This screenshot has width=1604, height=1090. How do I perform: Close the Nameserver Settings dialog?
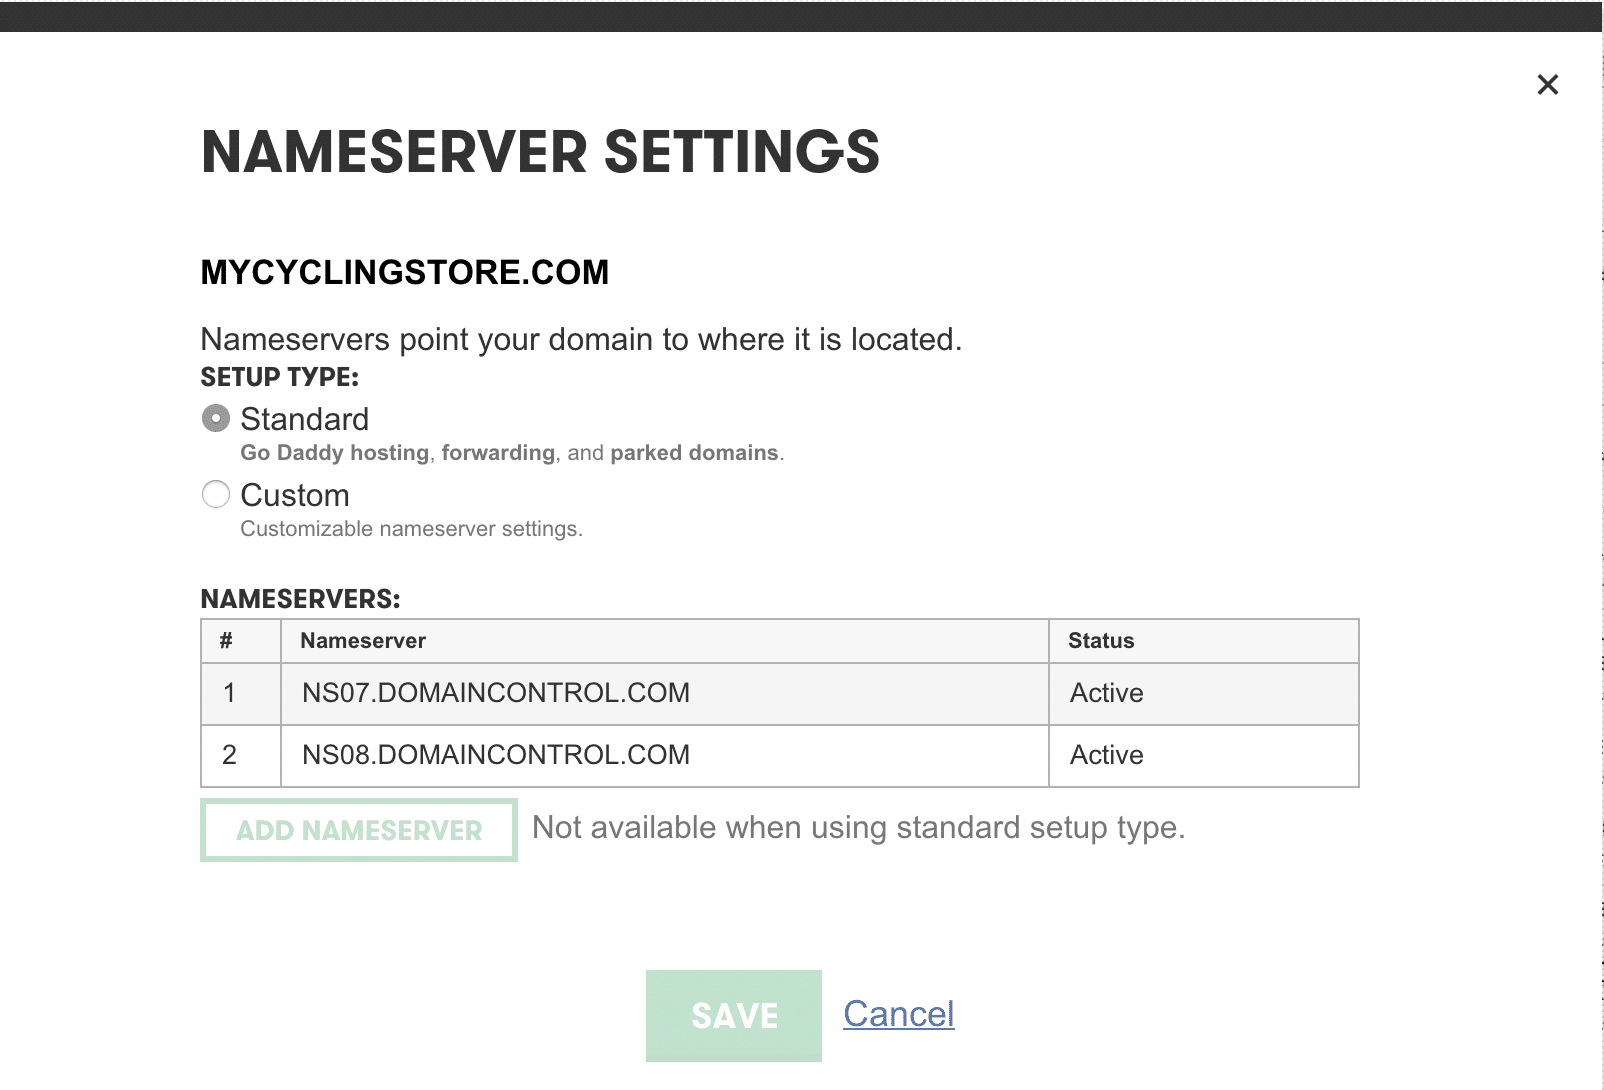tap(1547, 85)
